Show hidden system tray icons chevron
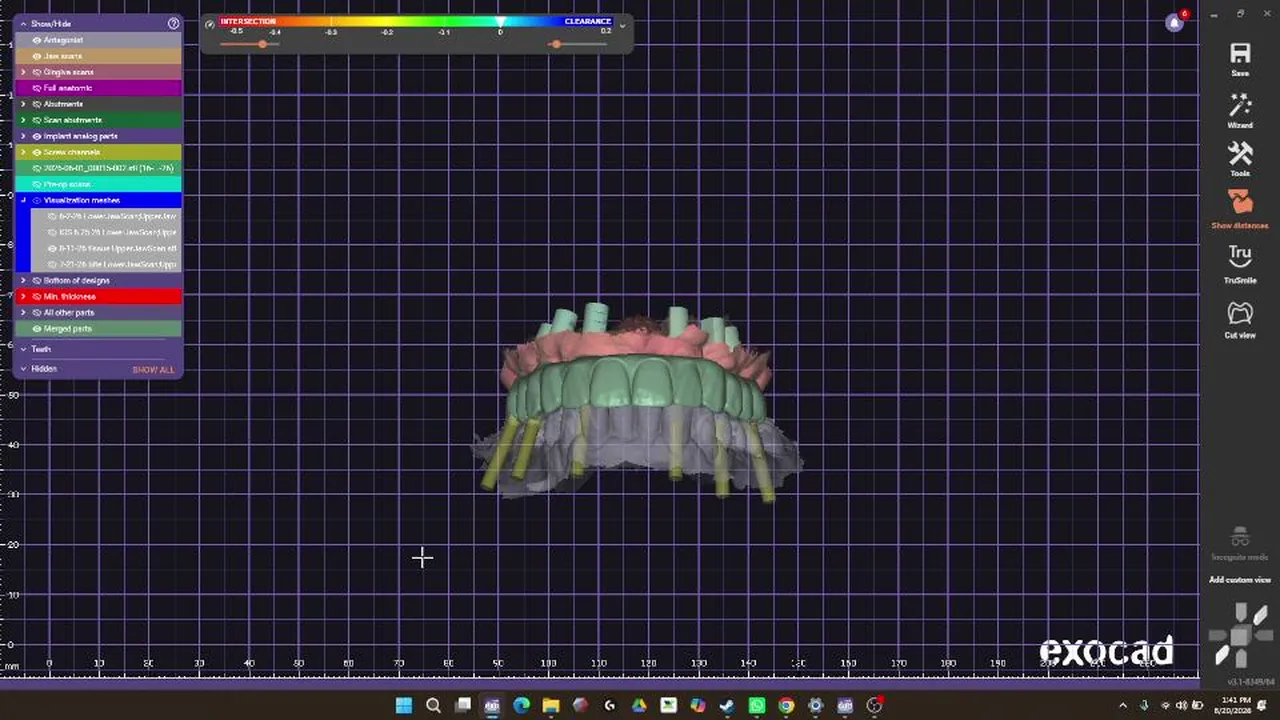Image resolution: width=1280 pixels, height=720 pixels. pos(1123,706)
